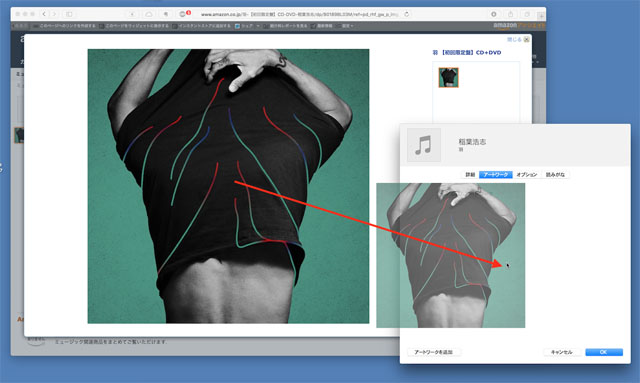
Task: Open the new tab plus icon
Action: pos(541,16)
